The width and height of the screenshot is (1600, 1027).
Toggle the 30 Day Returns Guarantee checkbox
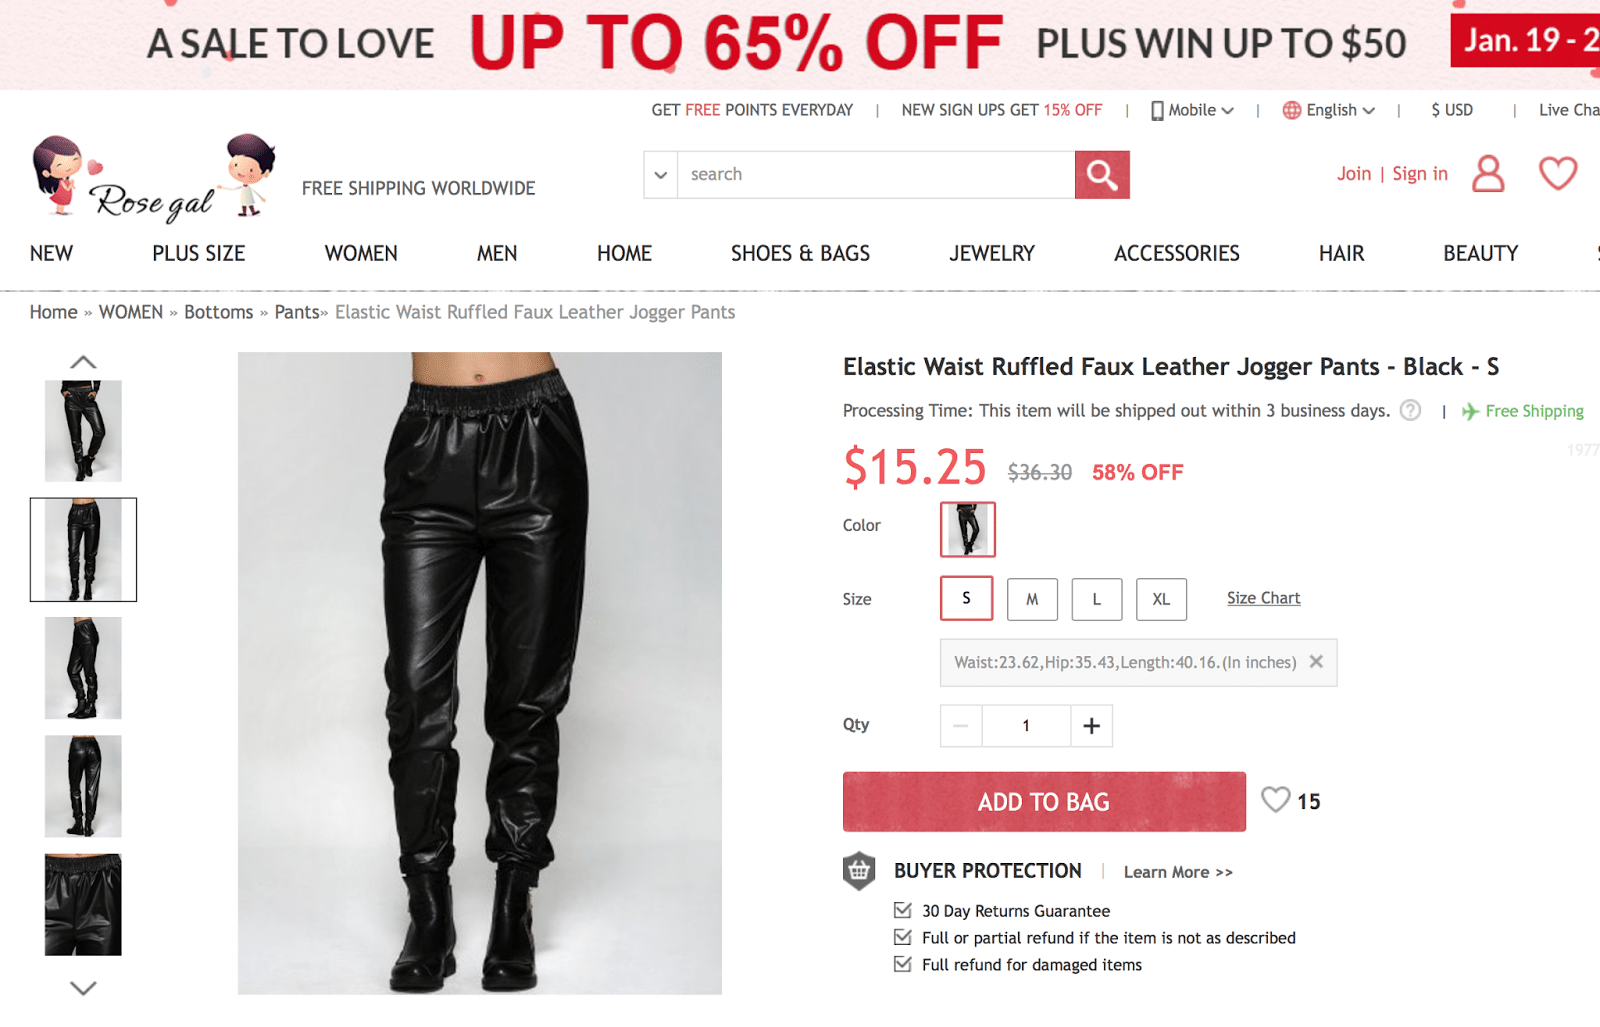(903, 910)
